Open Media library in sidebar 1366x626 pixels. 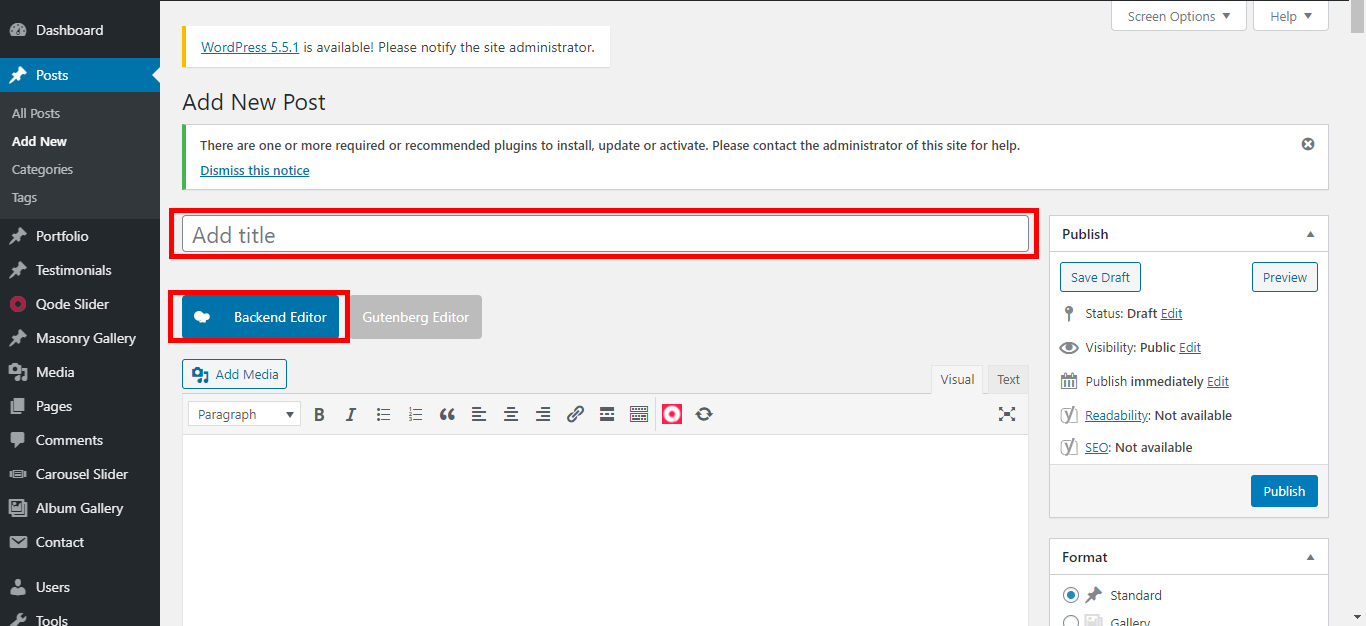tap(80, 372)
